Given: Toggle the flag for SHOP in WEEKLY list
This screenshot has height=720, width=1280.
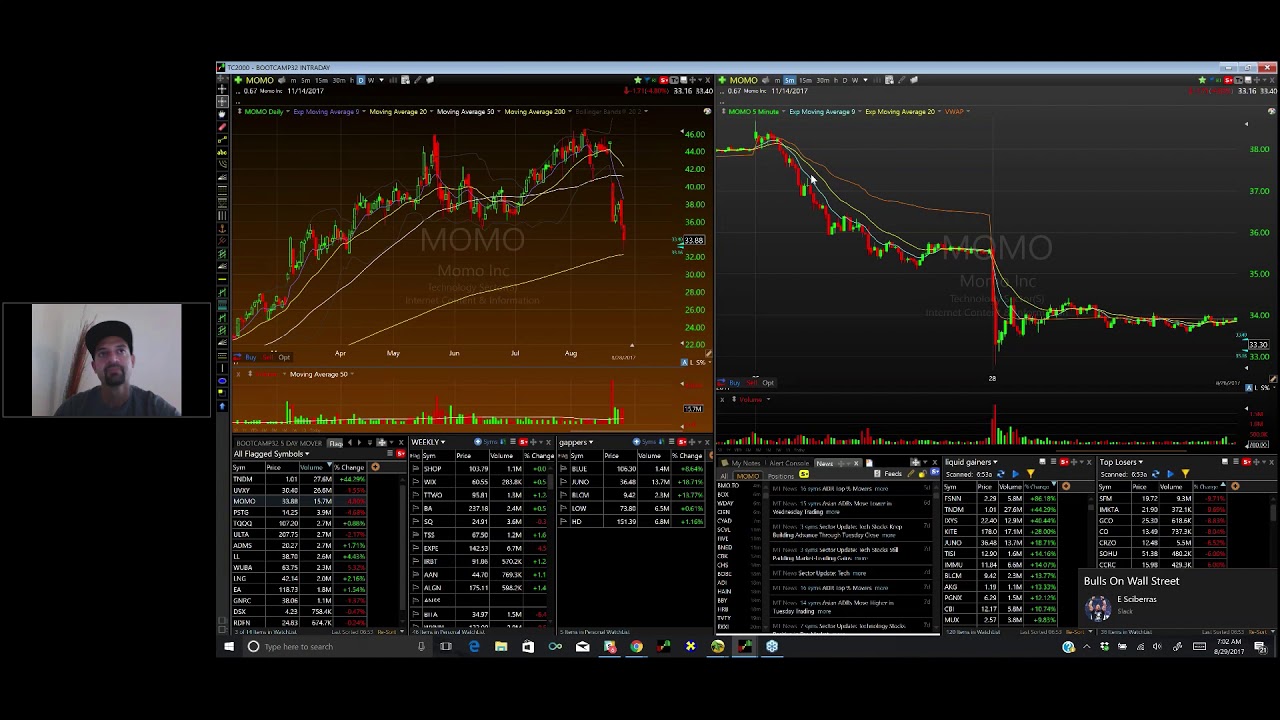Looking at the screenshot, I should click(416, 468).
